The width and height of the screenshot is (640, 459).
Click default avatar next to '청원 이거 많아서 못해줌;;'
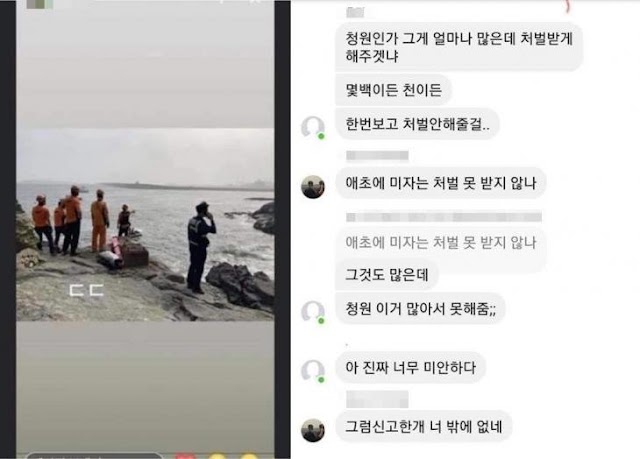coord(313,312)
